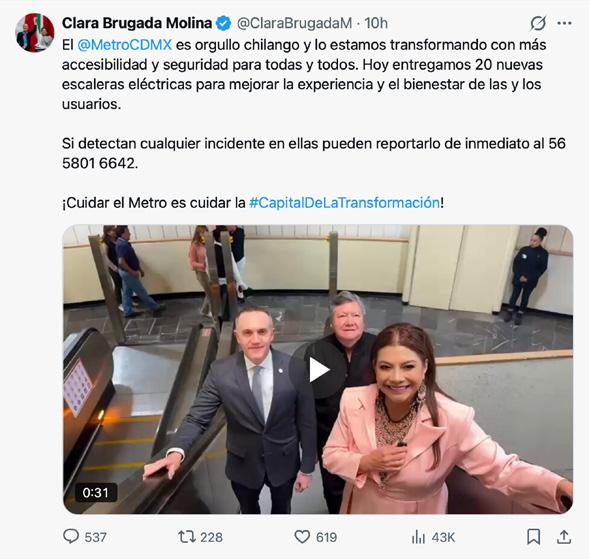The image size is (589, 560).
Task: Click the blue verified badge
Action: [224, 23]
